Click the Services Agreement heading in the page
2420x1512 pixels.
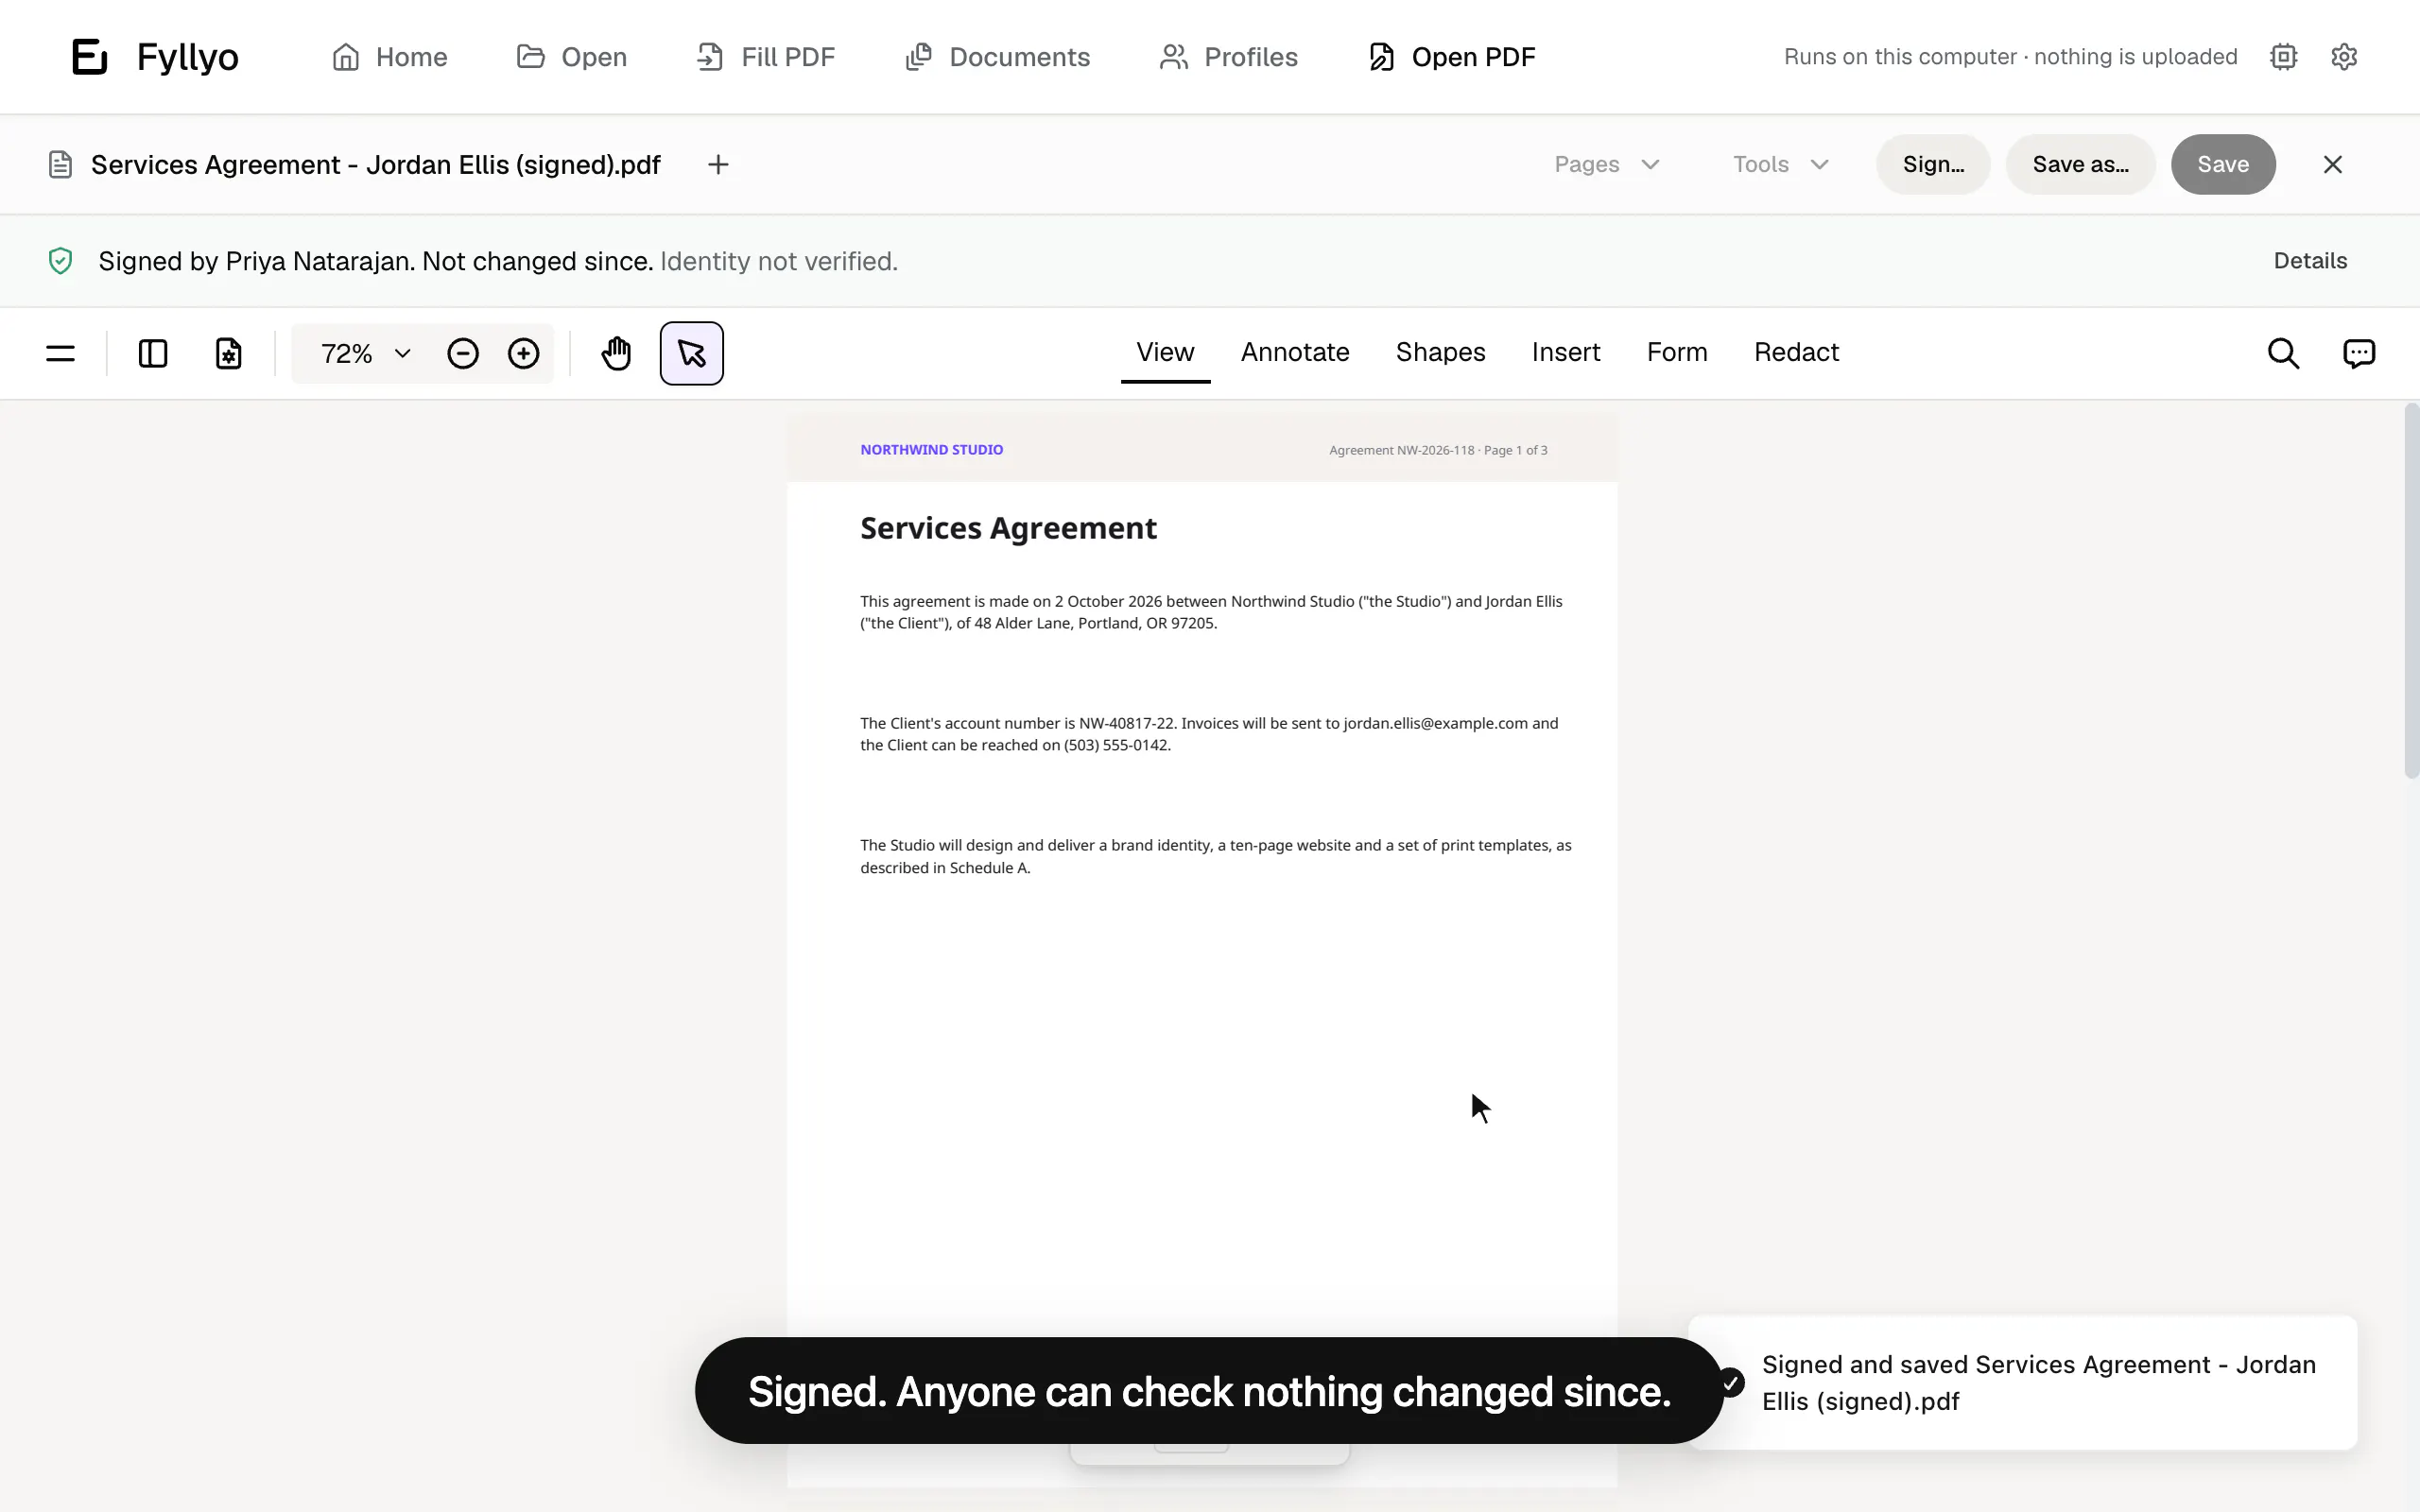click(1008, 528)
